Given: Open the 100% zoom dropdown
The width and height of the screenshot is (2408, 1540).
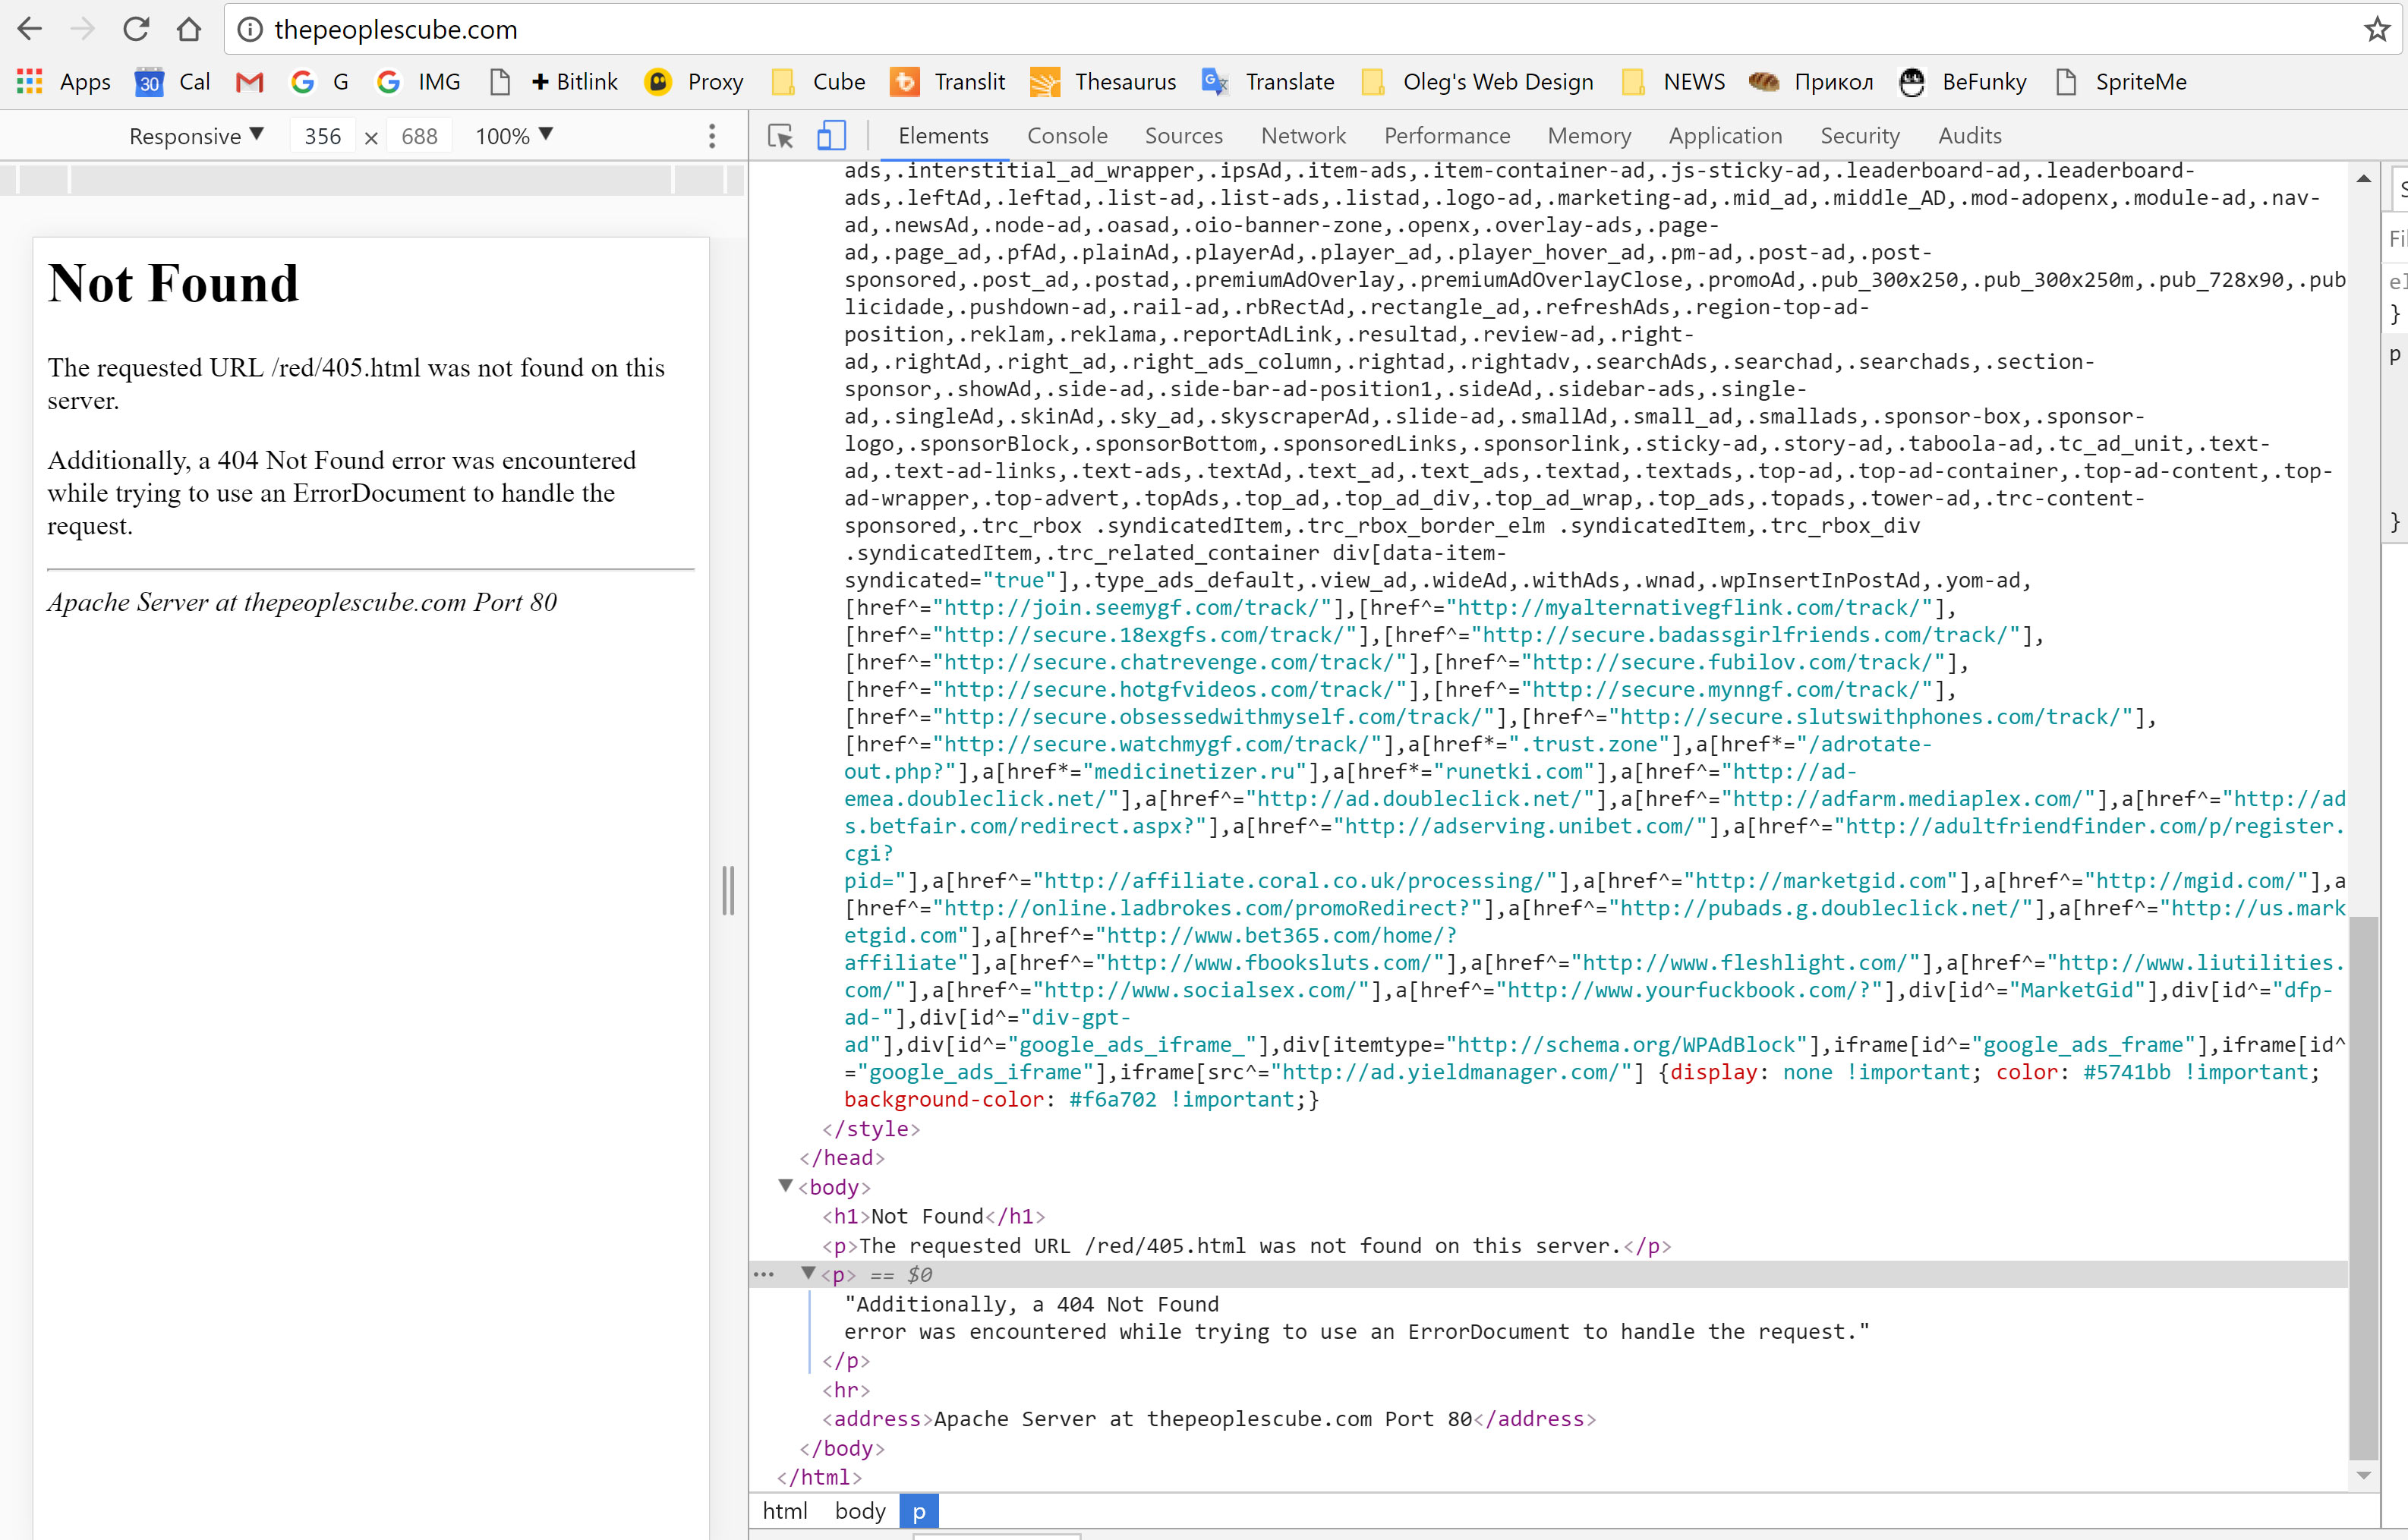Looking at the screenshot, I should [514, 136].
